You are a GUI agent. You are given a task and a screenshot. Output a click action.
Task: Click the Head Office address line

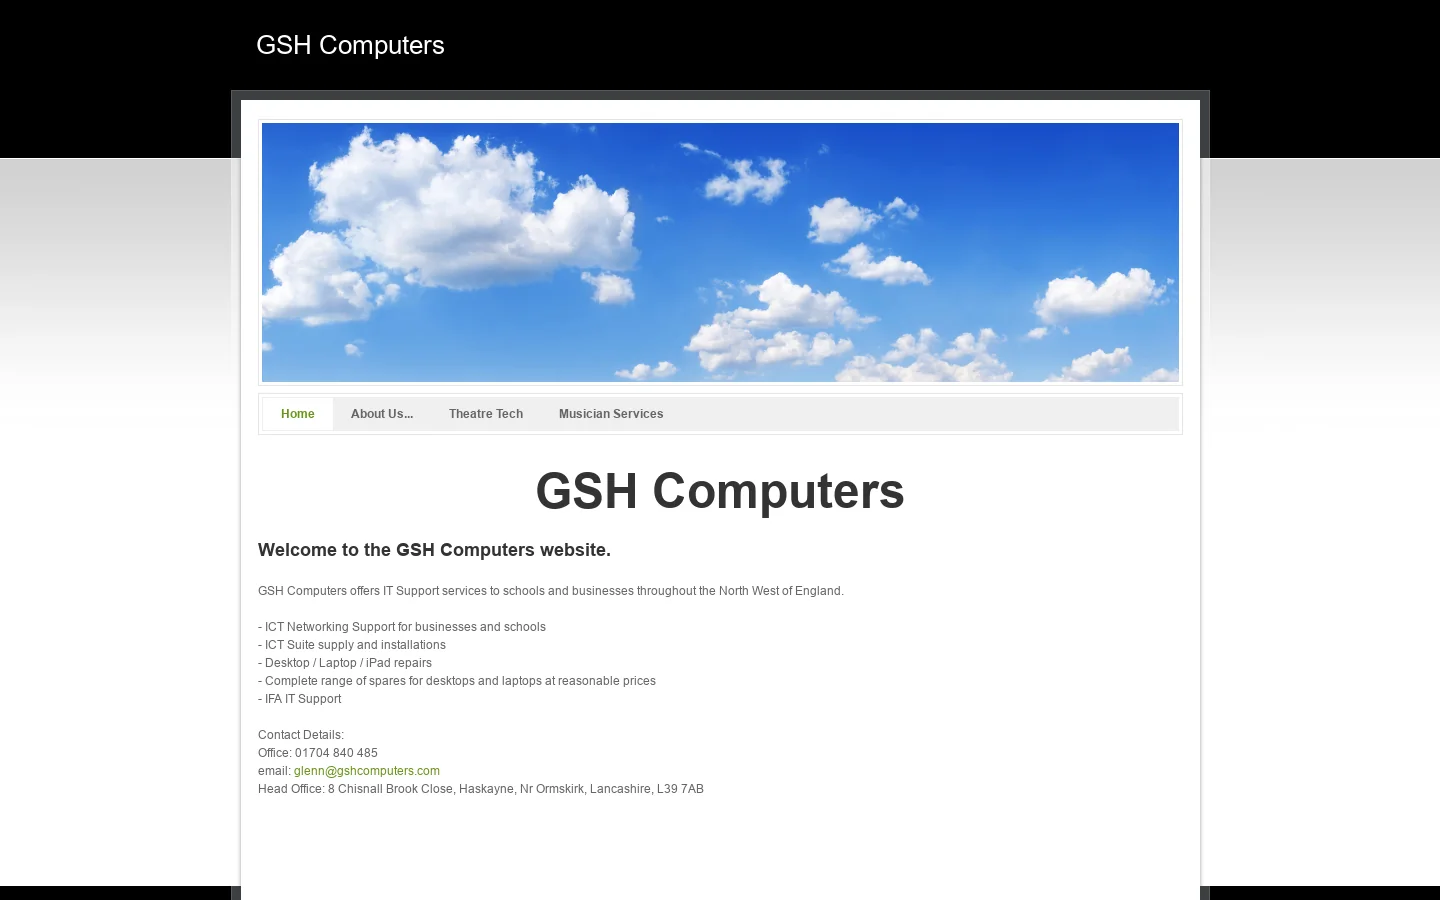(x=481, y=789)
